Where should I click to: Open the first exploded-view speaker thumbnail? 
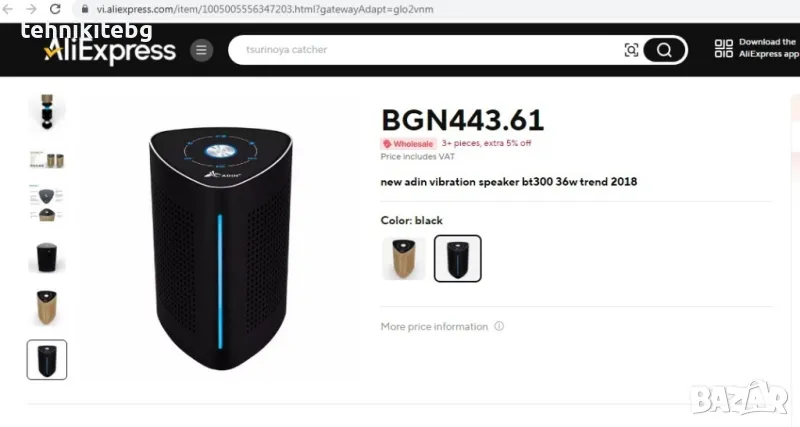(x=46, y=112)
